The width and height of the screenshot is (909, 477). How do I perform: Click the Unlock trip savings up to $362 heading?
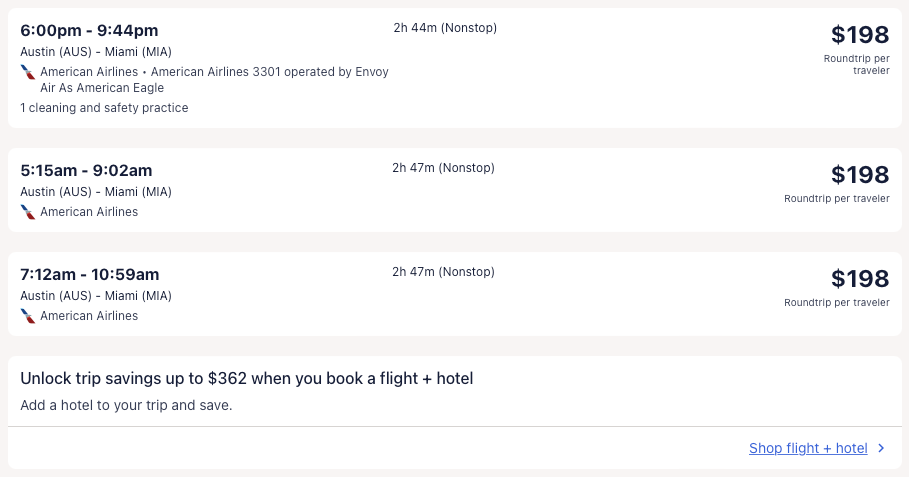(246, 378)
